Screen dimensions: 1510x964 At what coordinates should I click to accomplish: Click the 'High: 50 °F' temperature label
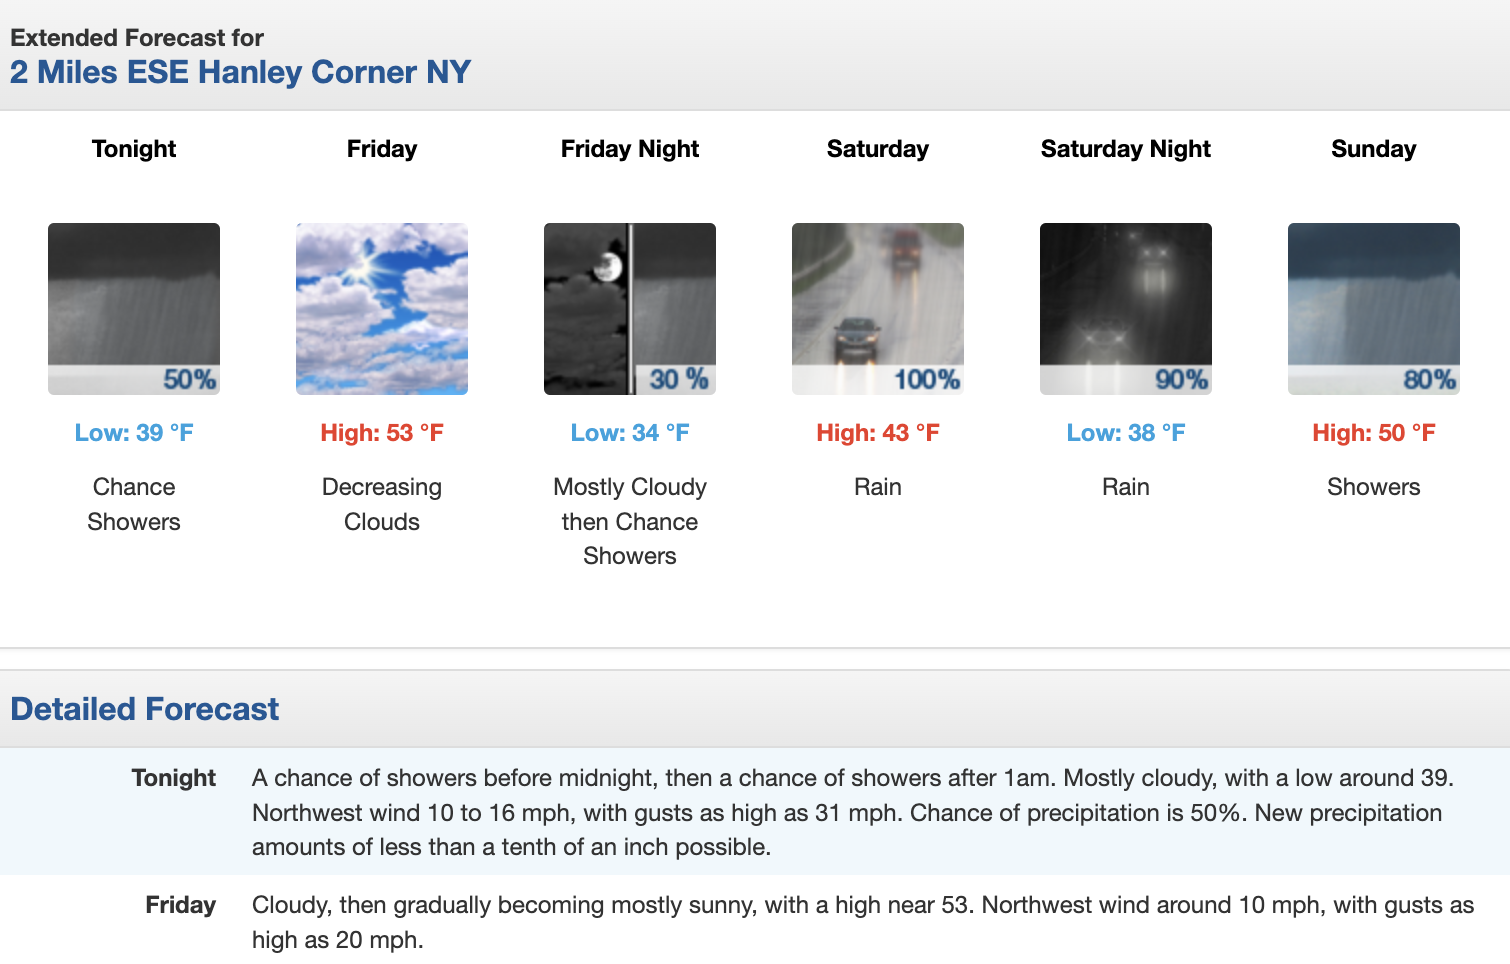click(x=1374, y=433)
